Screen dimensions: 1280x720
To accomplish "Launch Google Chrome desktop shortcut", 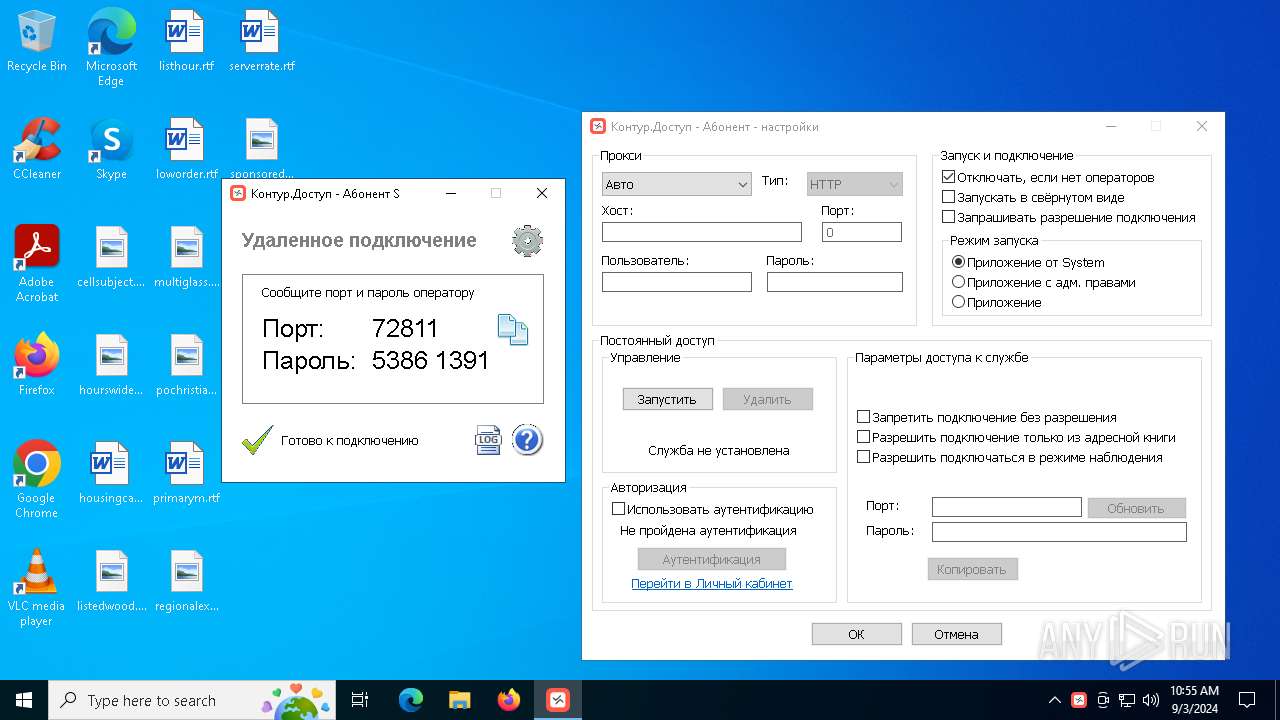I will tap(37, 480).
